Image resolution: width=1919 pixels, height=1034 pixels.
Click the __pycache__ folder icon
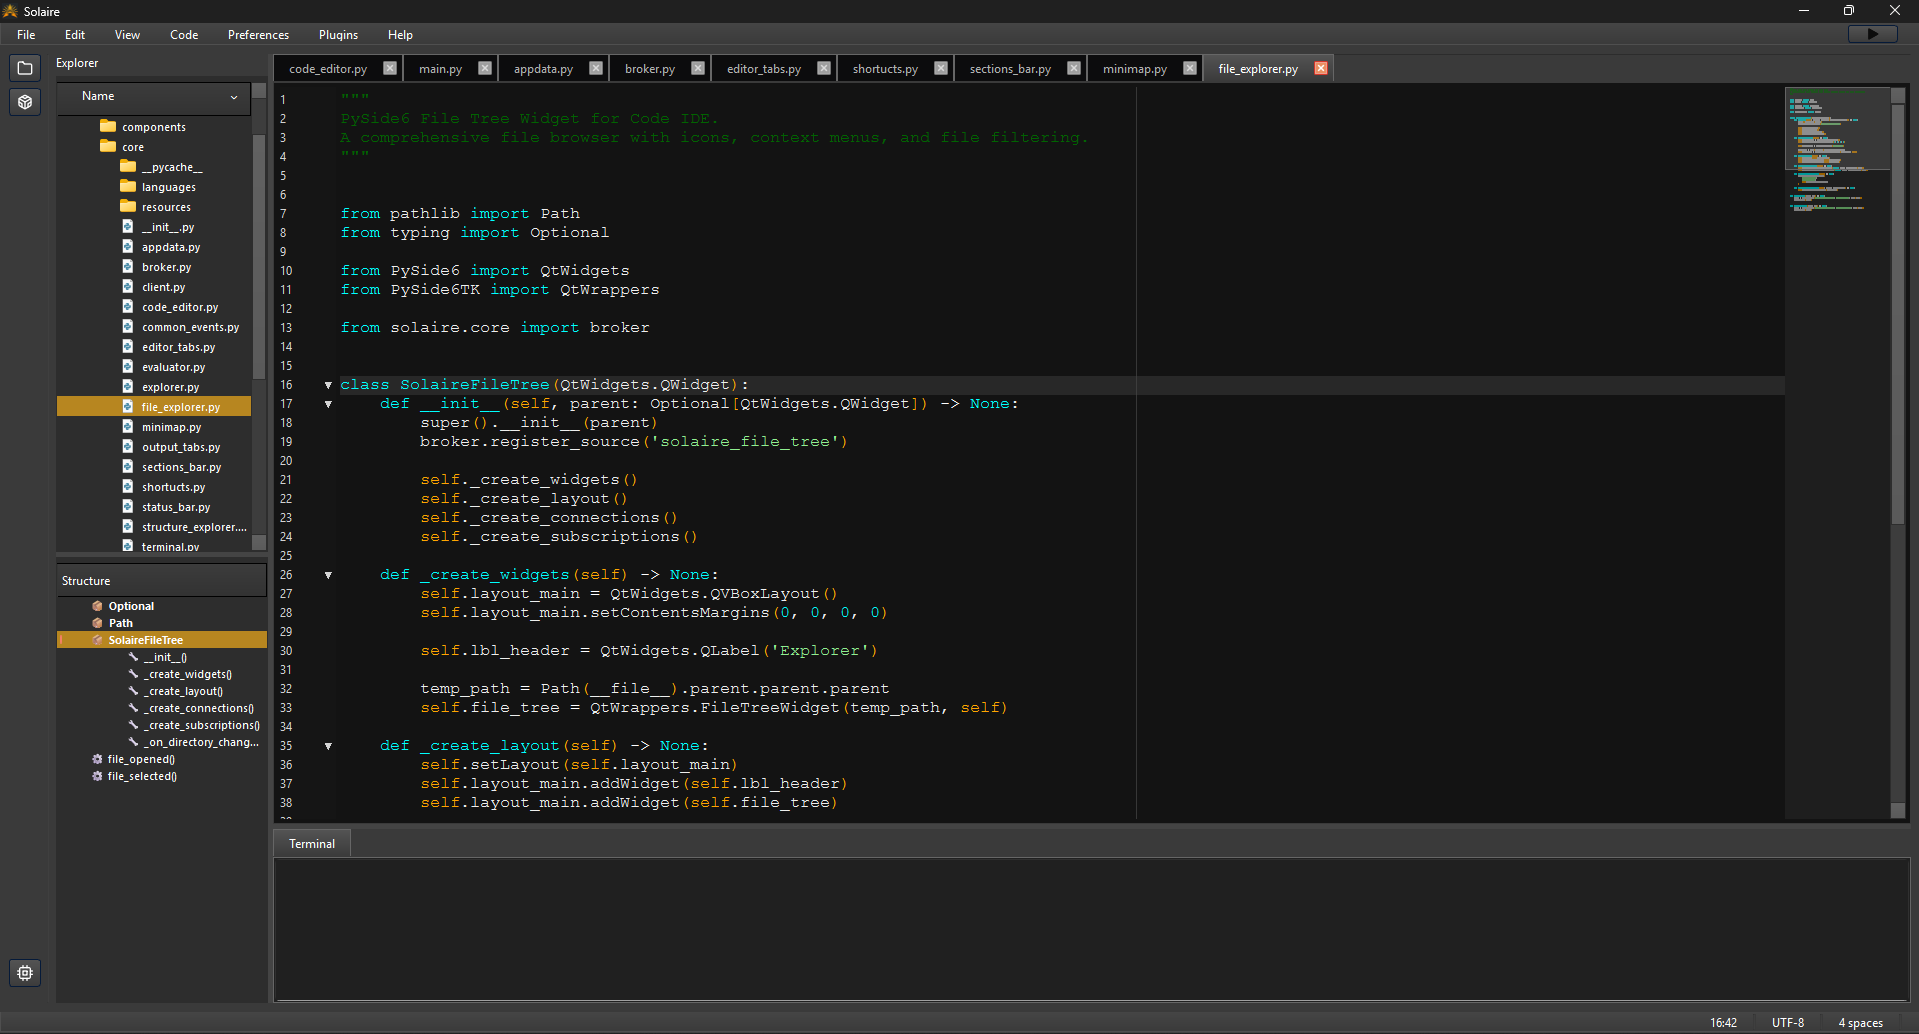coord(128,166)
